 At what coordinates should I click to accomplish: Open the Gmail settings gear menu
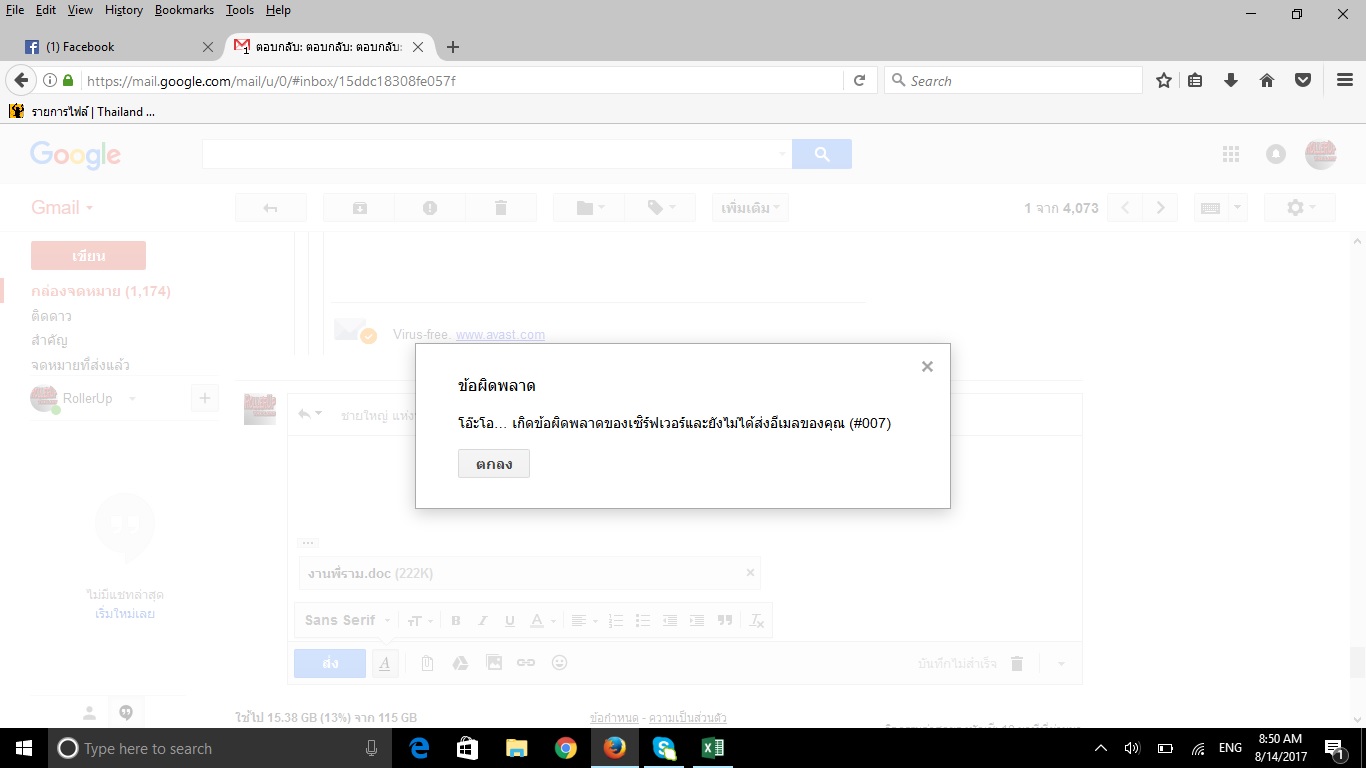(1300, 208)
